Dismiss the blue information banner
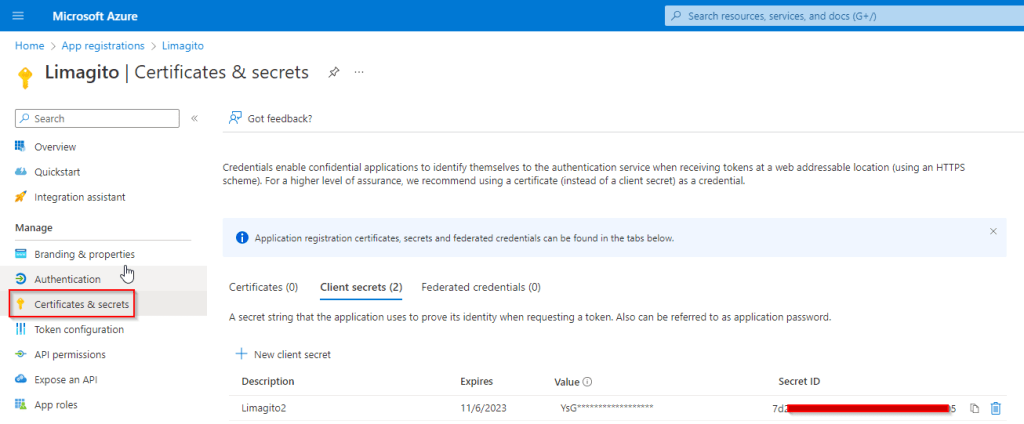1024x424 pixels. pyautogui.click(x=993, y=231)
